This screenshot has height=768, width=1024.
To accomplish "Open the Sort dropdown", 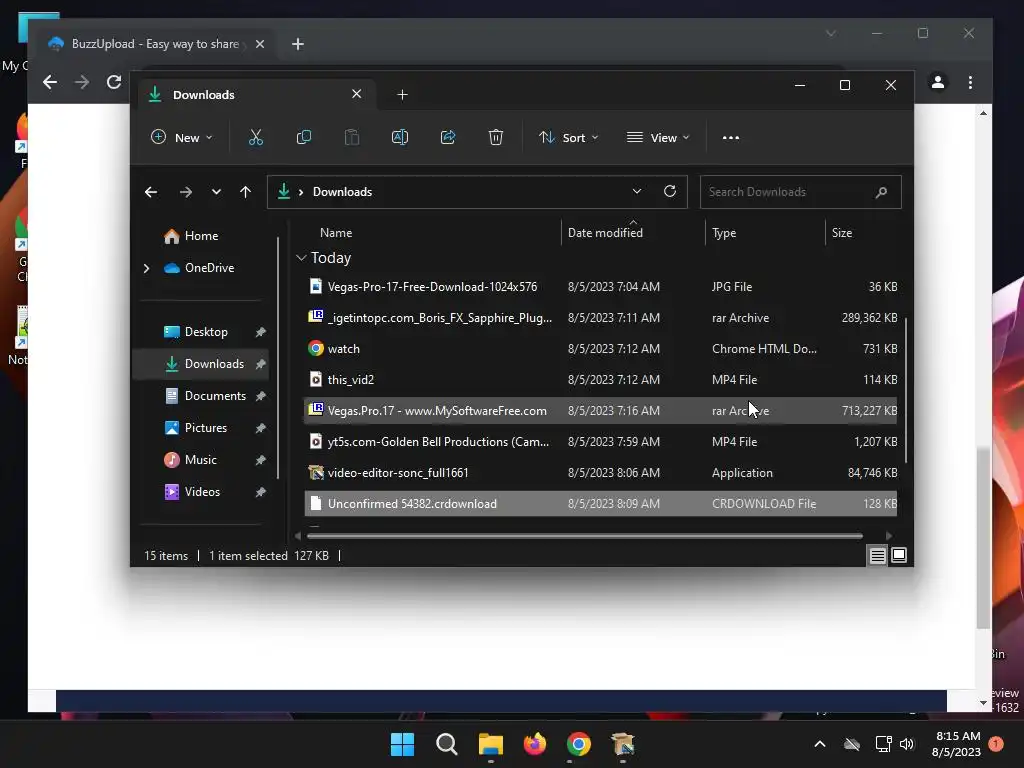I will pos(568,138).
